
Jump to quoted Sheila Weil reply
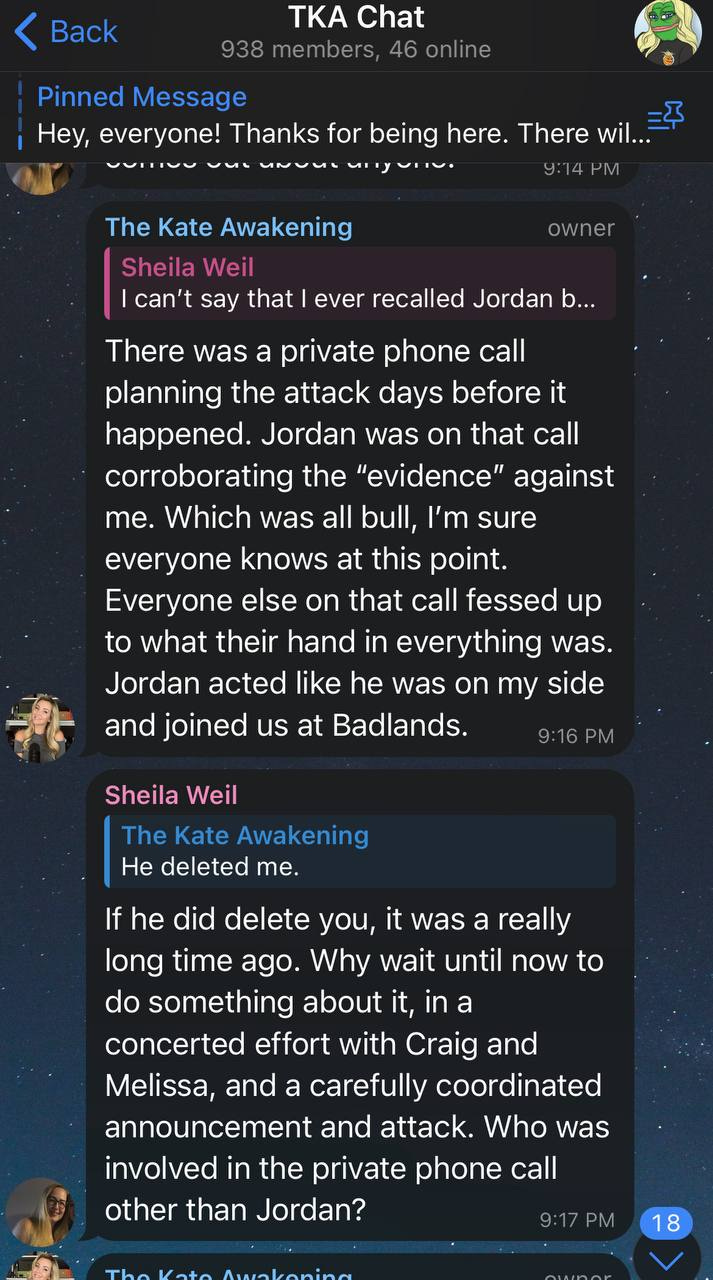click(360, 283)
